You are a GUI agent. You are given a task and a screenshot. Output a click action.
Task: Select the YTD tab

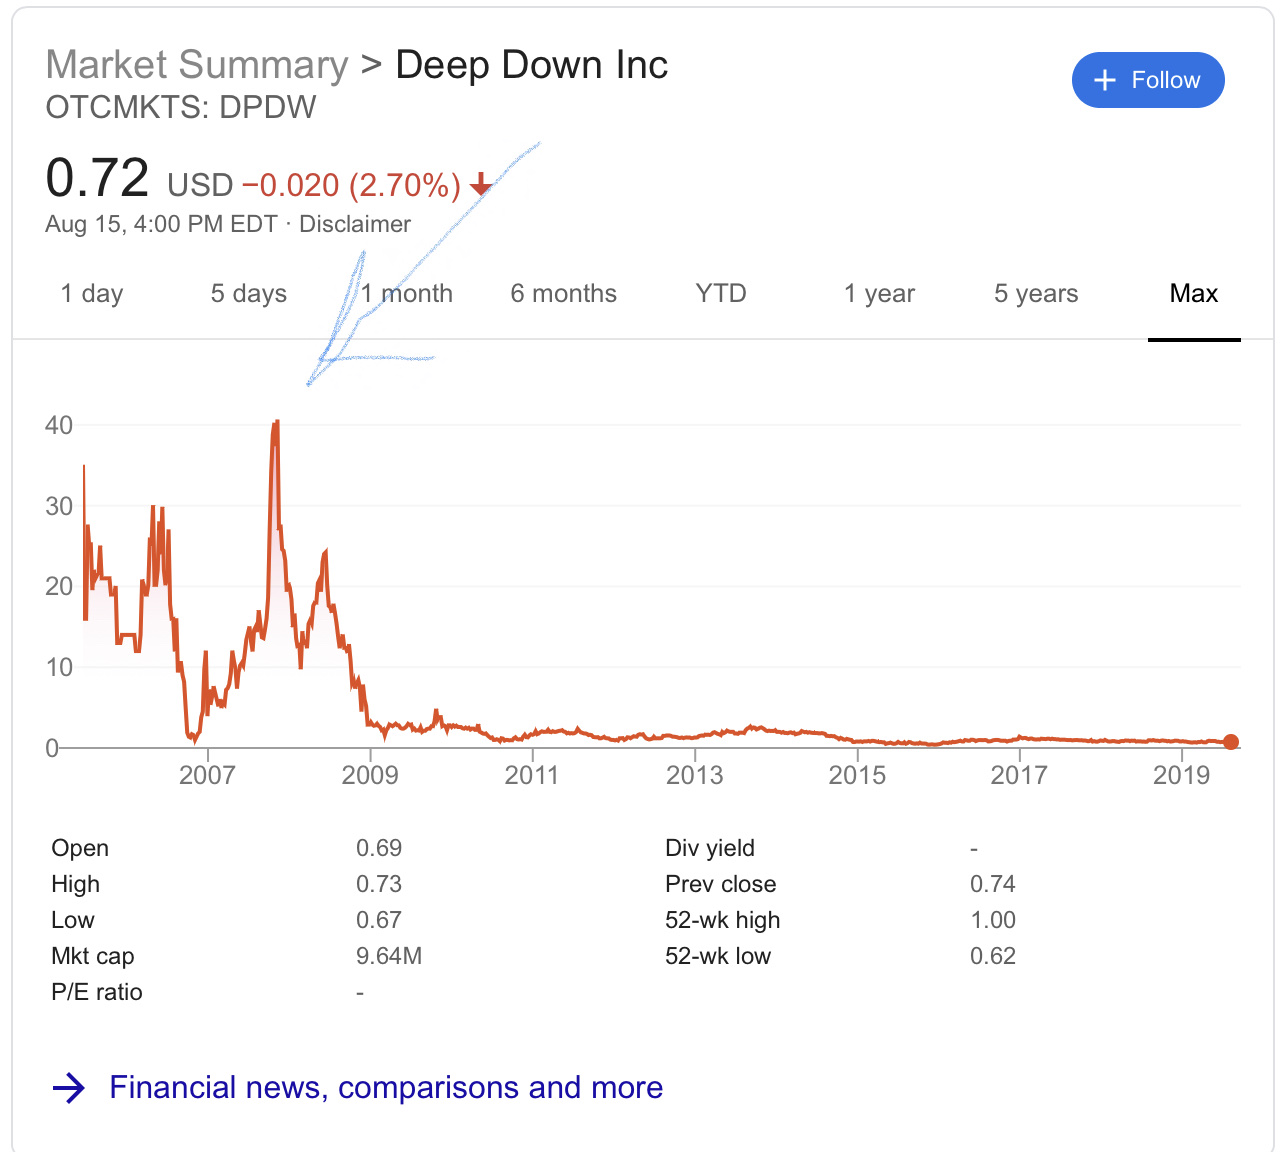click(x=721, y=294)
